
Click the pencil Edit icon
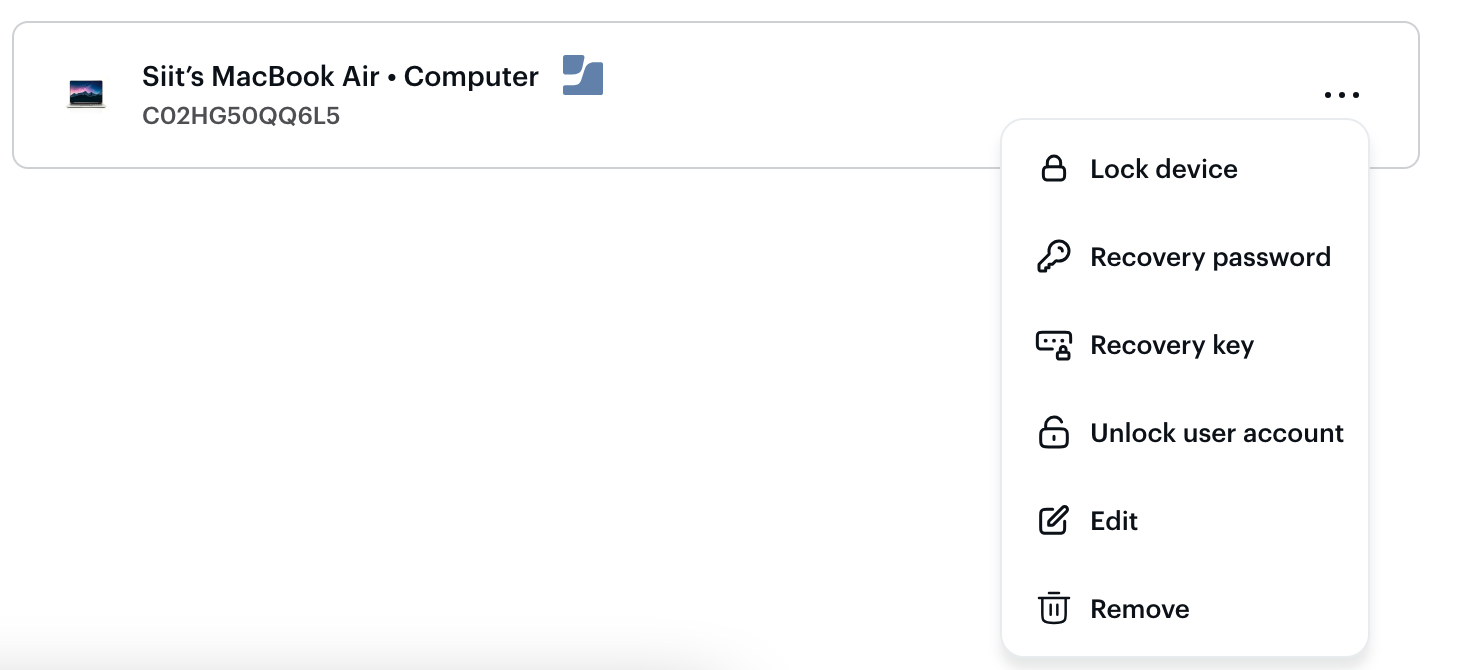[1053, 521]
